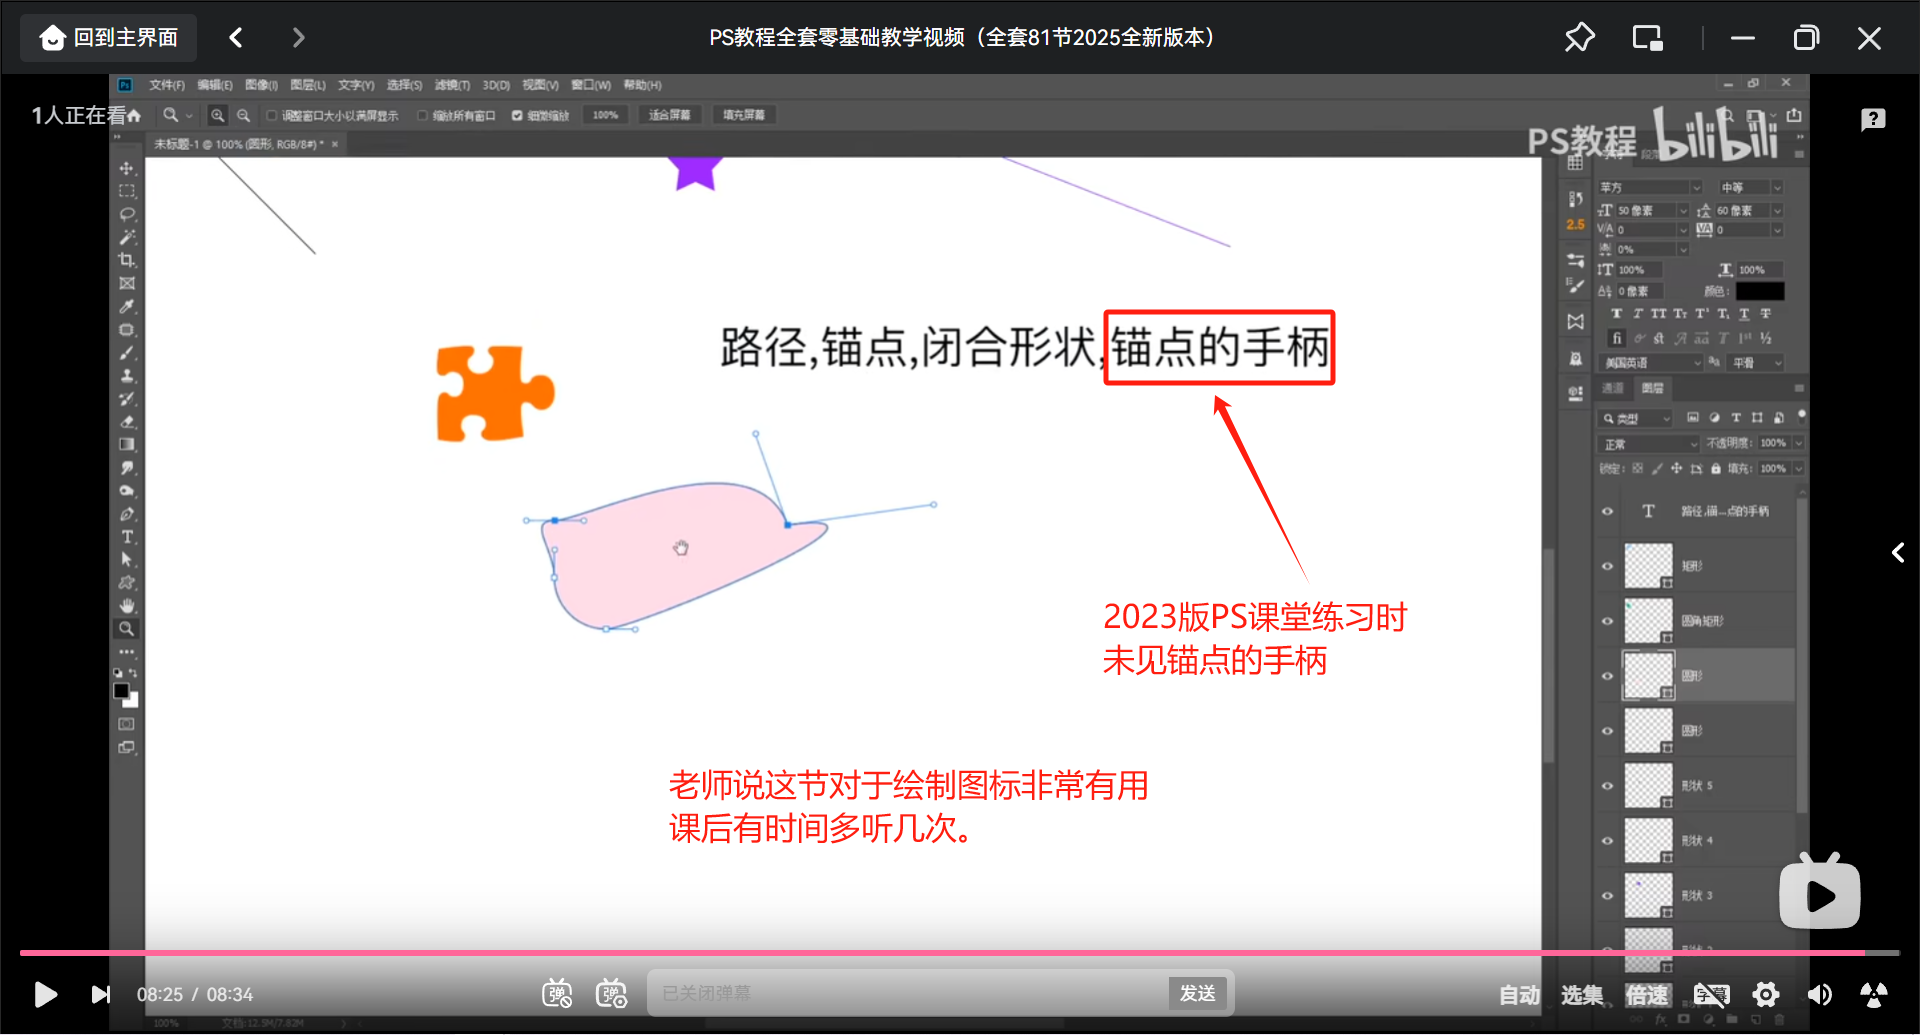Click 回到主界面 button
This screenshot has height=1035, width=1920.
(109, 38)
